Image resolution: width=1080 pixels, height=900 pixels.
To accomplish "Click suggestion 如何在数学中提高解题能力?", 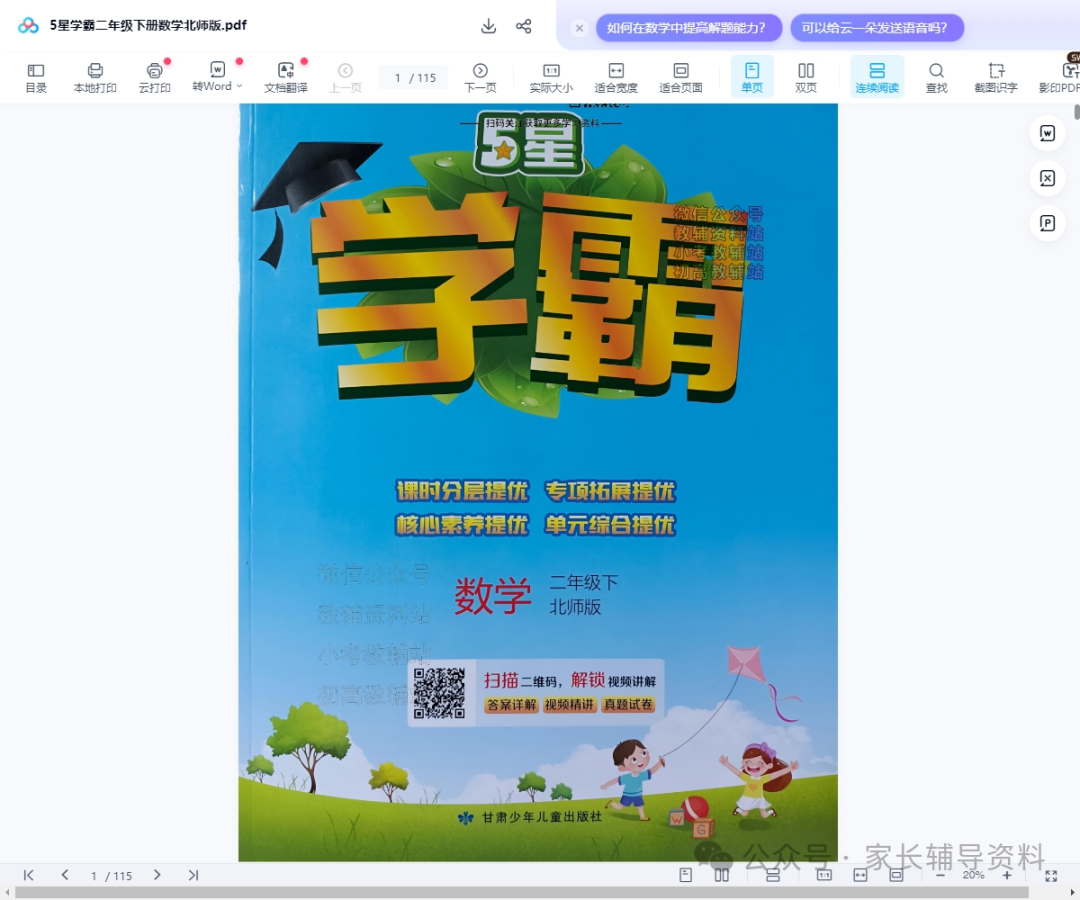I will pyautogui.click(x=689, y=28).
